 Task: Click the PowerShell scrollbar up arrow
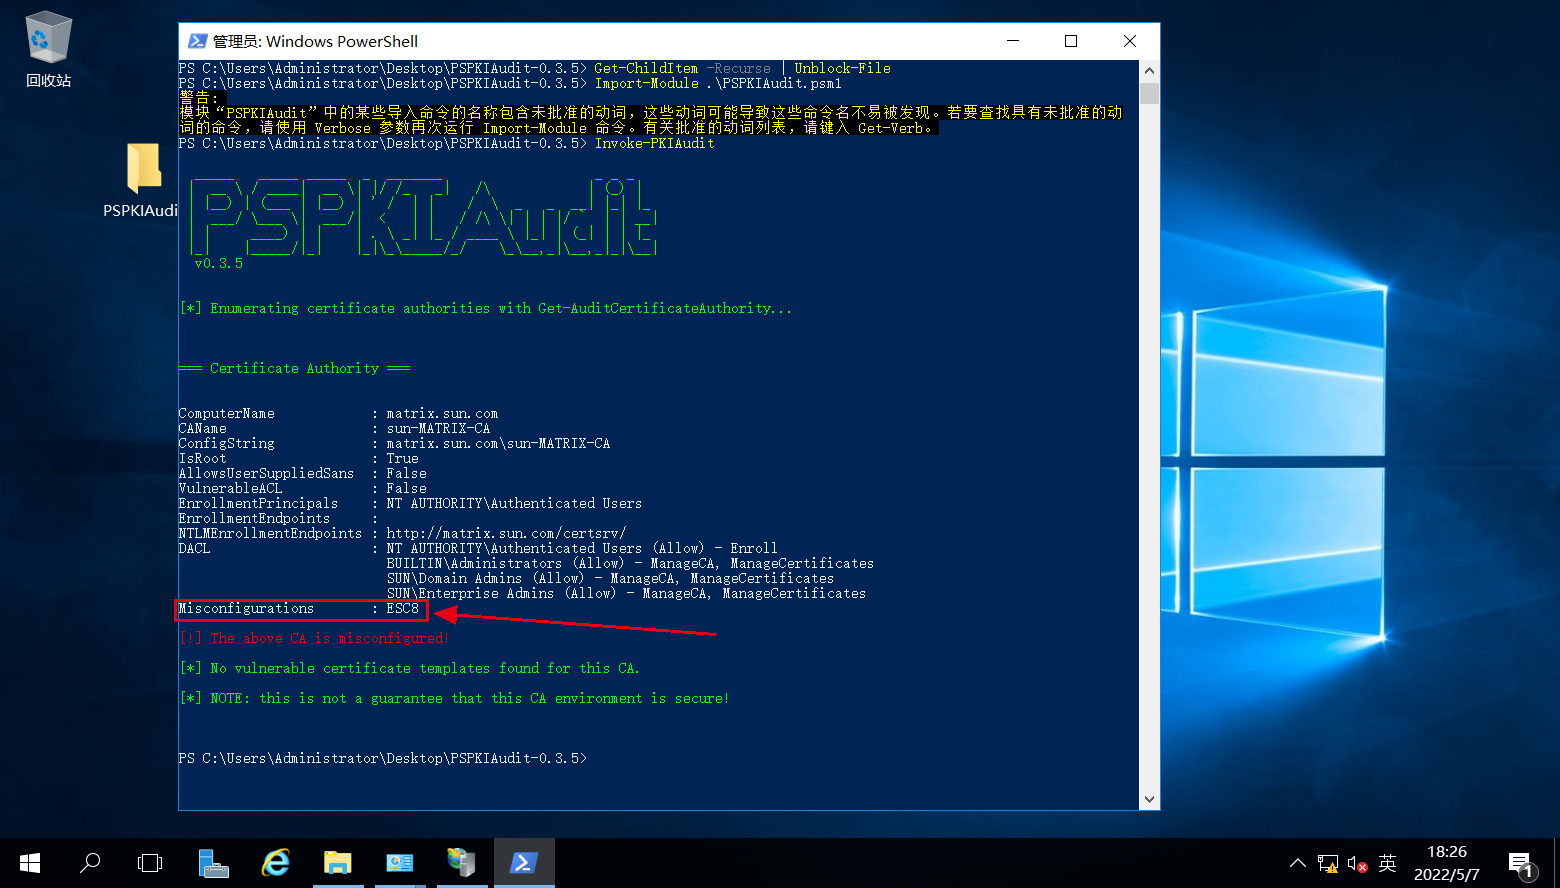1149,71
